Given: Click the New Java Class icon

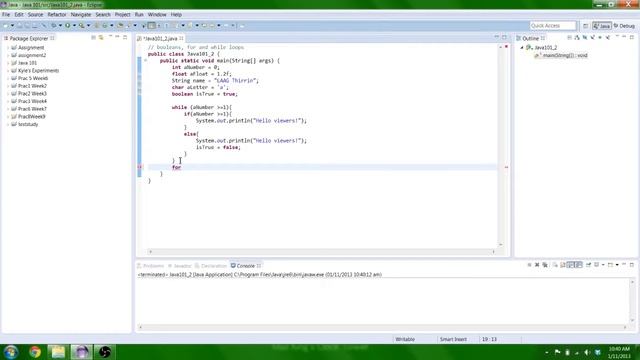Looking at the screenshot, I should pyautogui.click(x=104, y=25).
